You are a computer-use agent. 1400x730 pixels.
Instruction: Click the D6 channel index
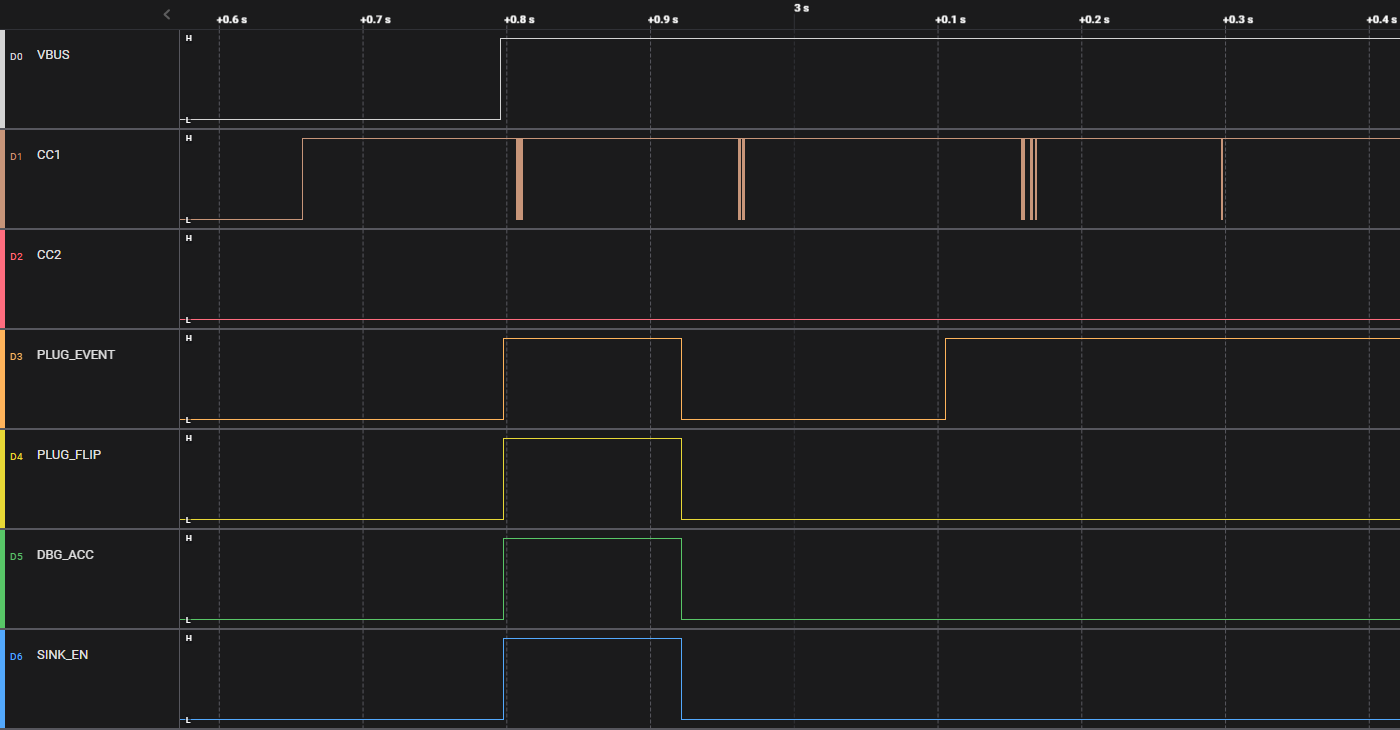click(16, 657)
